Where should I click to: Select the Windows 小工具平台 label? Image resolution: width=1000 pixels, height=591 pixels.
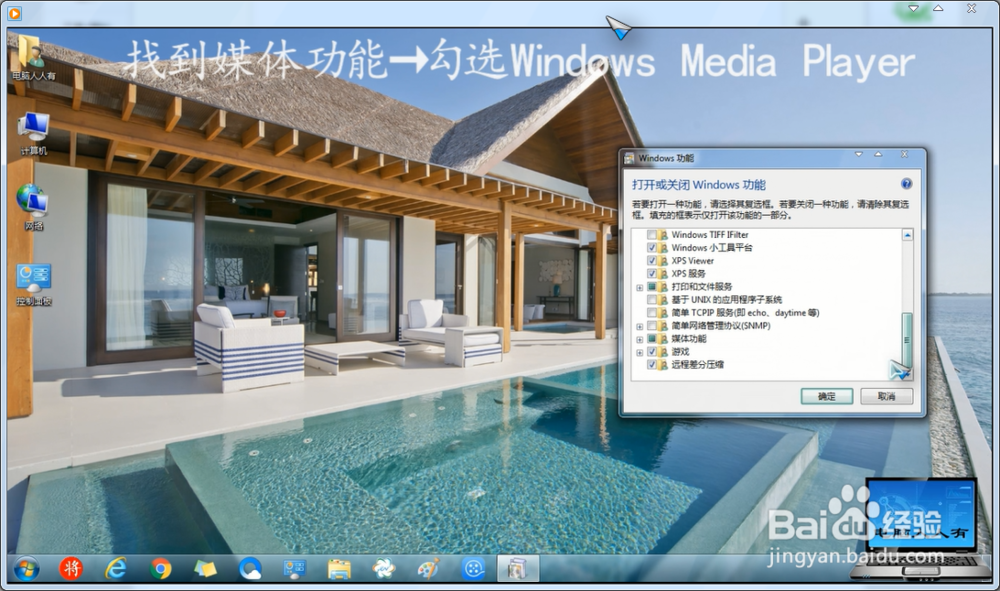coord(712,247)
